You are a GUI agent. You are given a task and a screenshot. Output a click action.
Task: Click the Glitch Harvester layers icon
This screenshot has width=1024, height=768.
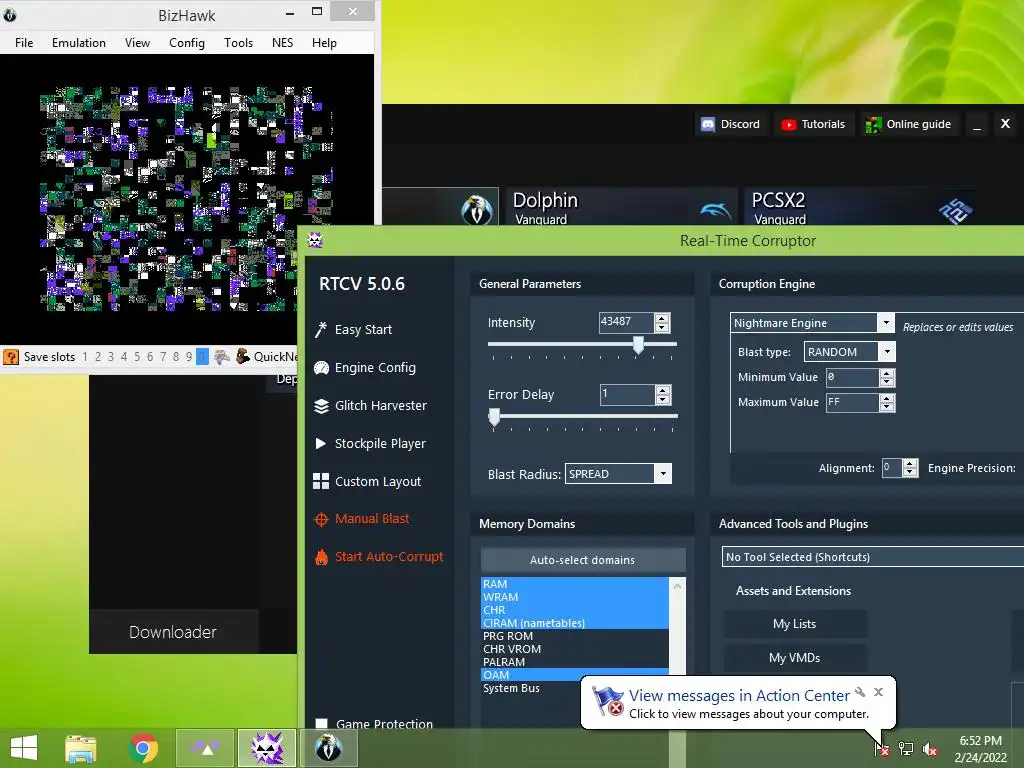tap(321, 406)
